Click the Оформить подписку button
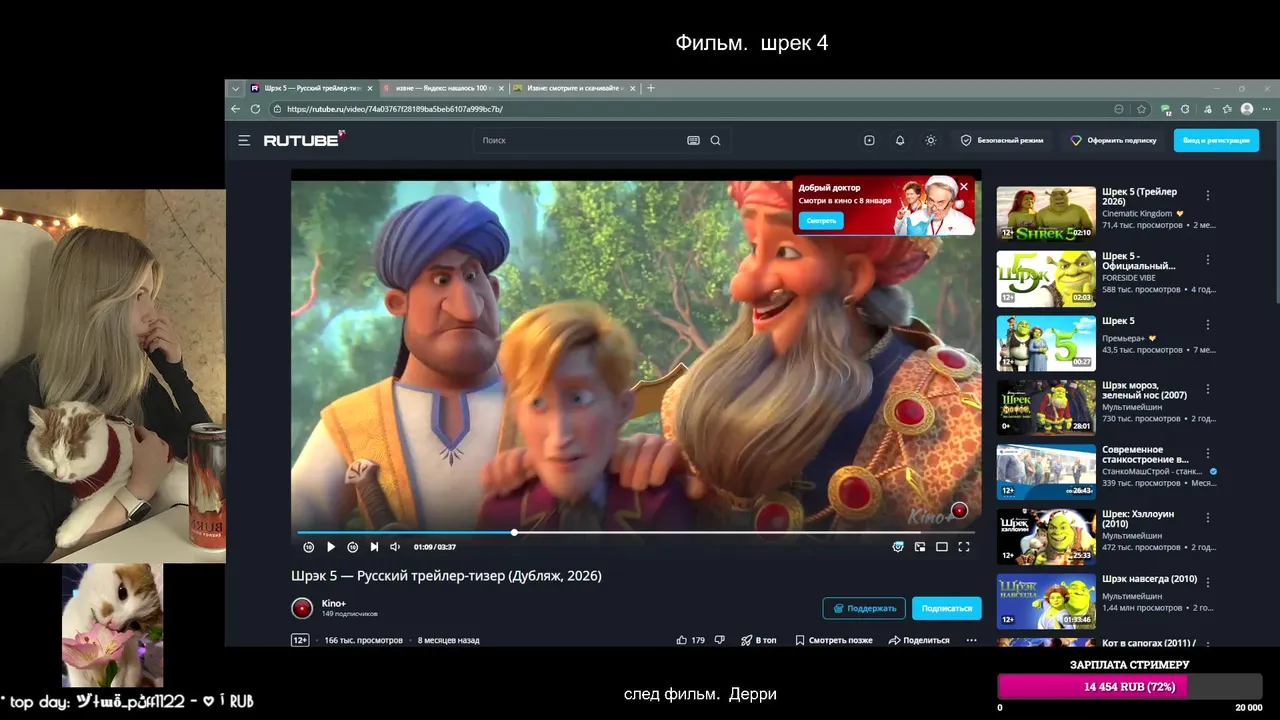The height and width of the screenshot is (720, 1280). coord(1113,141)
